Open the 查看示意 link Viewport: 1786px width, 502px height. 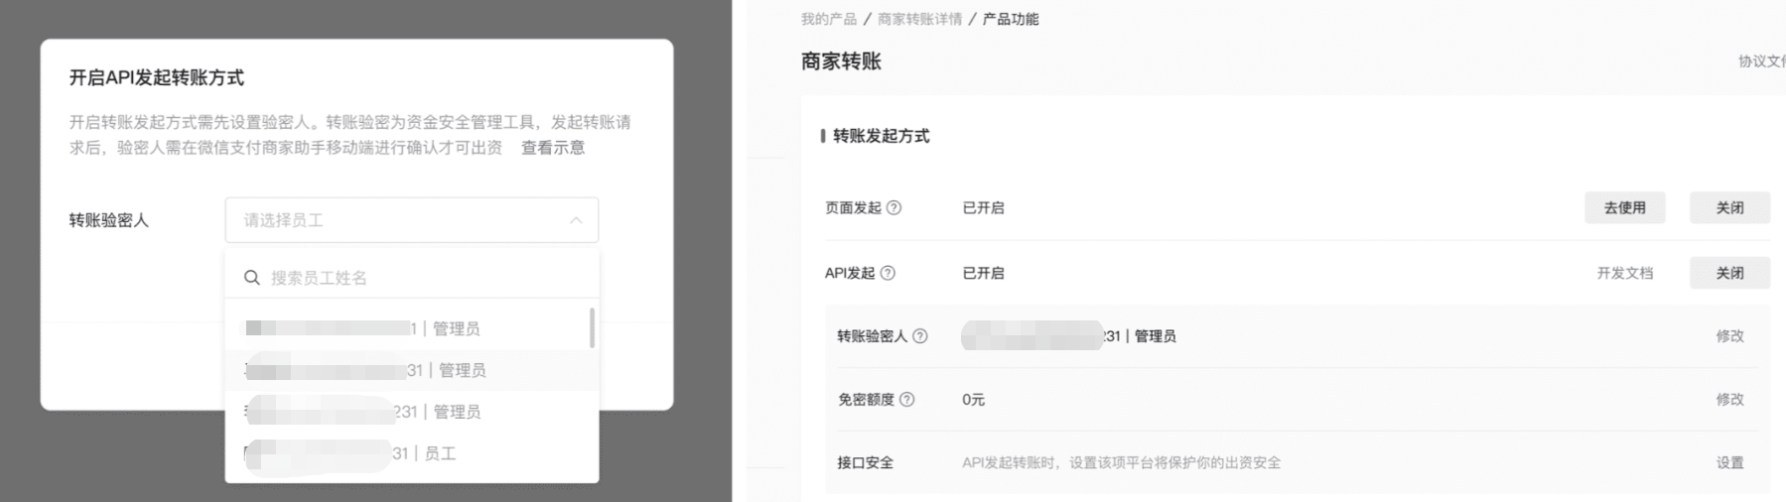(x=553, y=148)
